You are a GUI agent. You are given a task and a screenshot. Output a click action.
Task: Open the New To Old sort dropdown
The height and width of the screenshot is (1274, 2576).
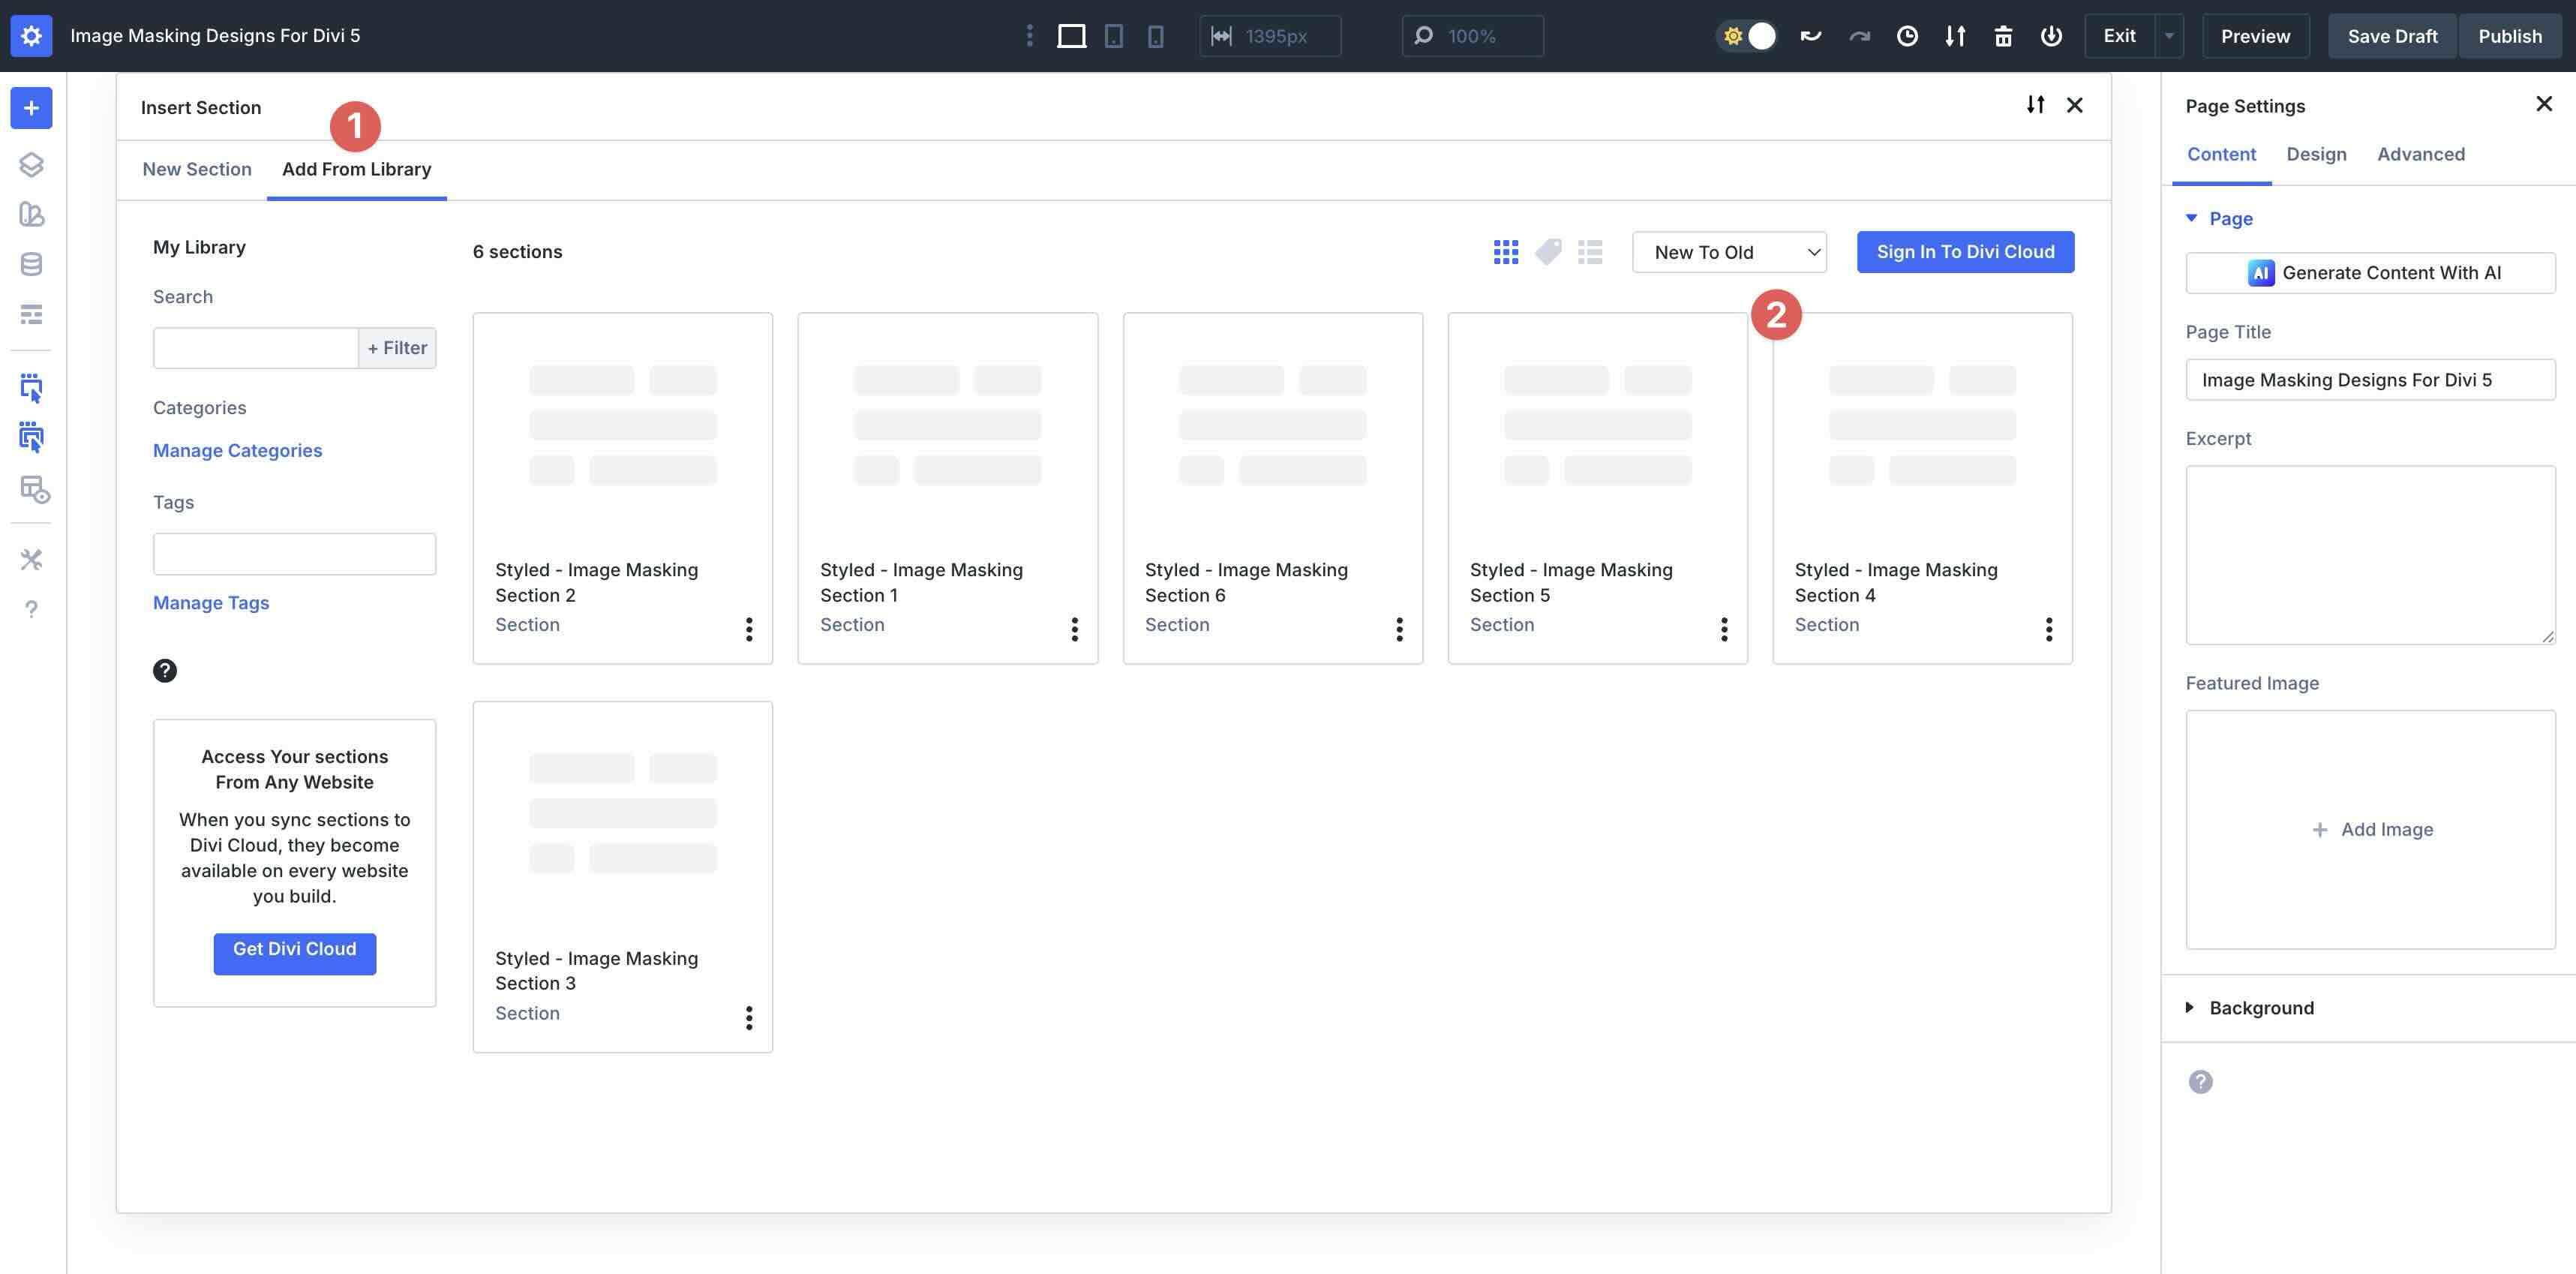point(1729,252)
